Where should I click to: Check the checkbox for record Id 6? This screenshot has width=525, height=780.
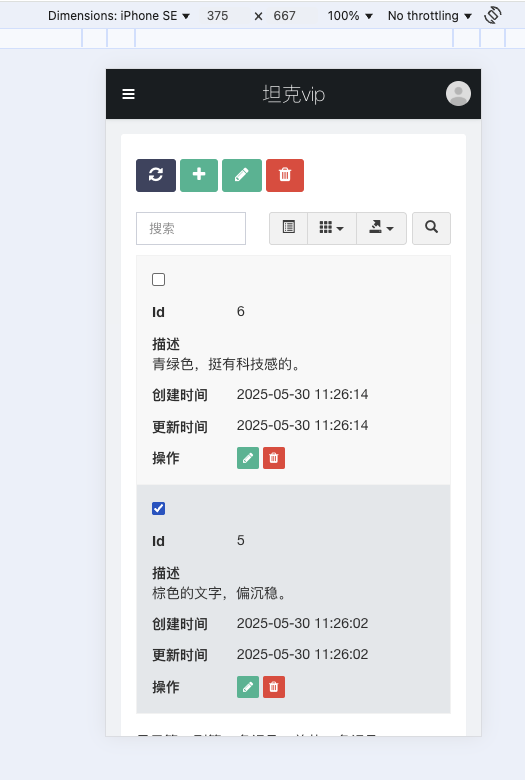tap(158, 280)
